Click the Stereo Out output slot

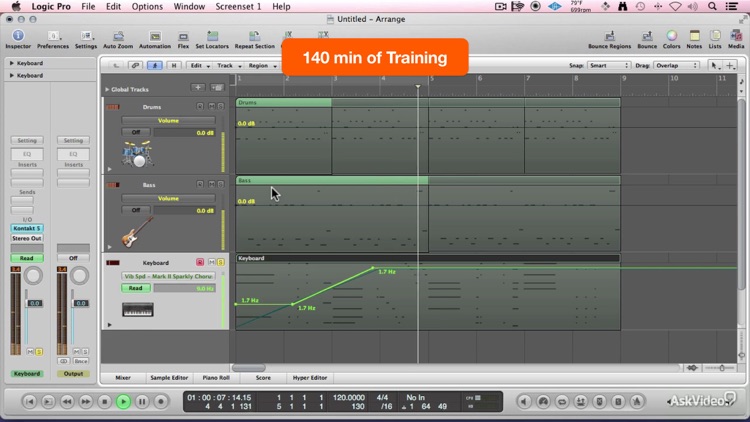(27, 238)
